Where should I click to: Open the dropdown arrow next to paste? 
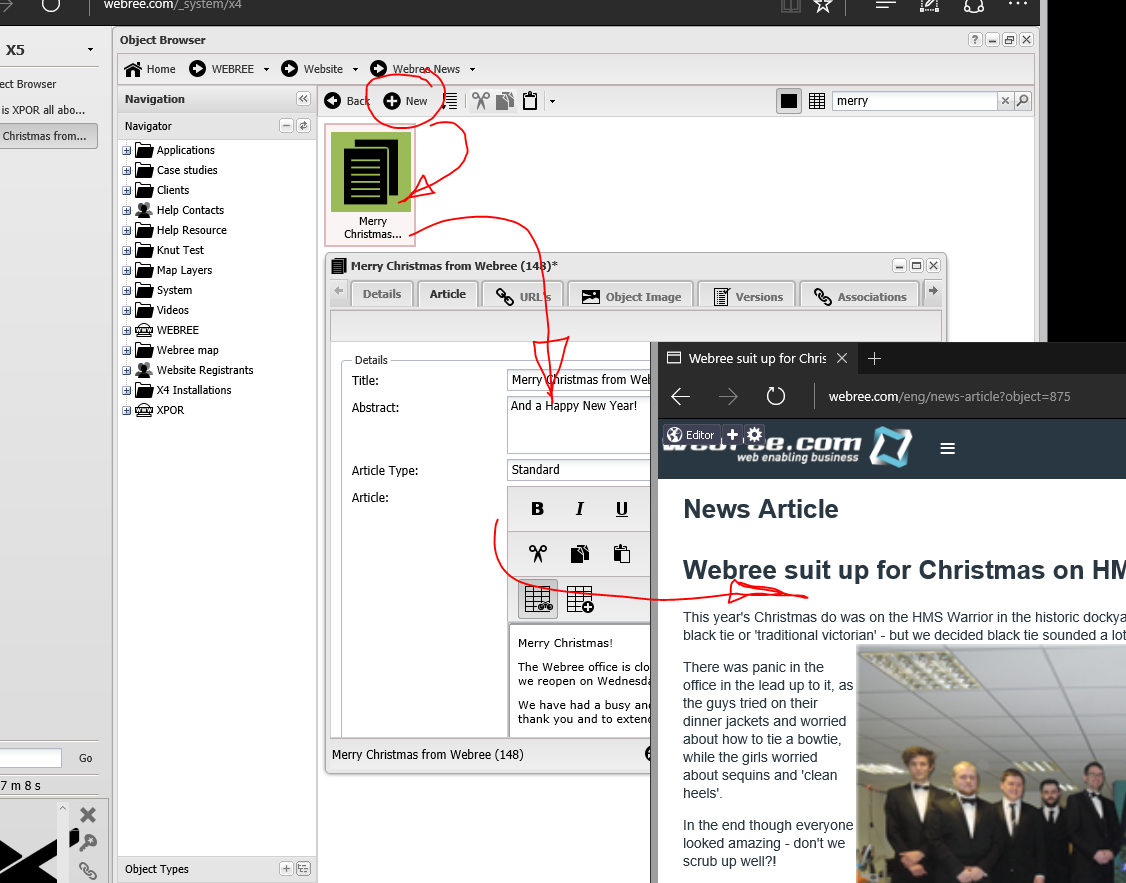(x=552, y=102)
